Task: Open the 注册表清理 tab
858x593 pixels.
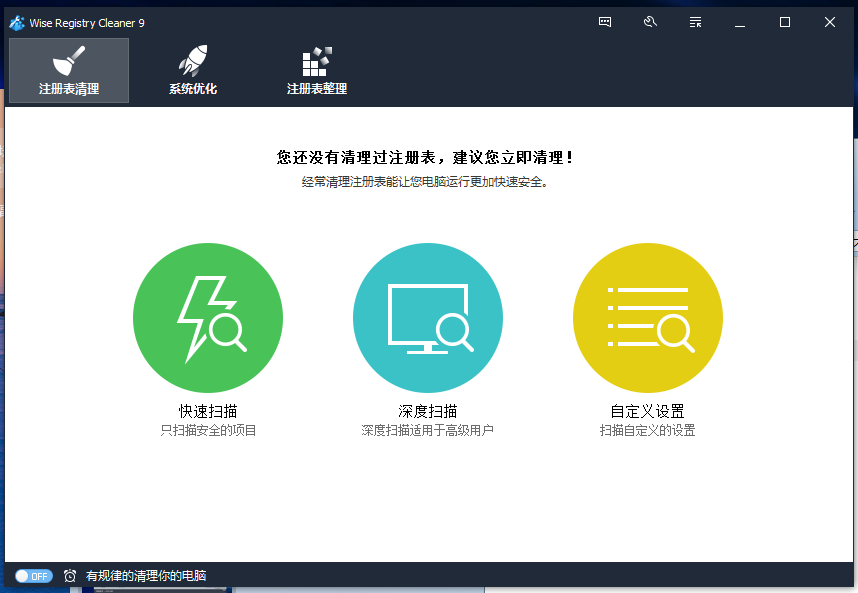Action: [69, 71]
